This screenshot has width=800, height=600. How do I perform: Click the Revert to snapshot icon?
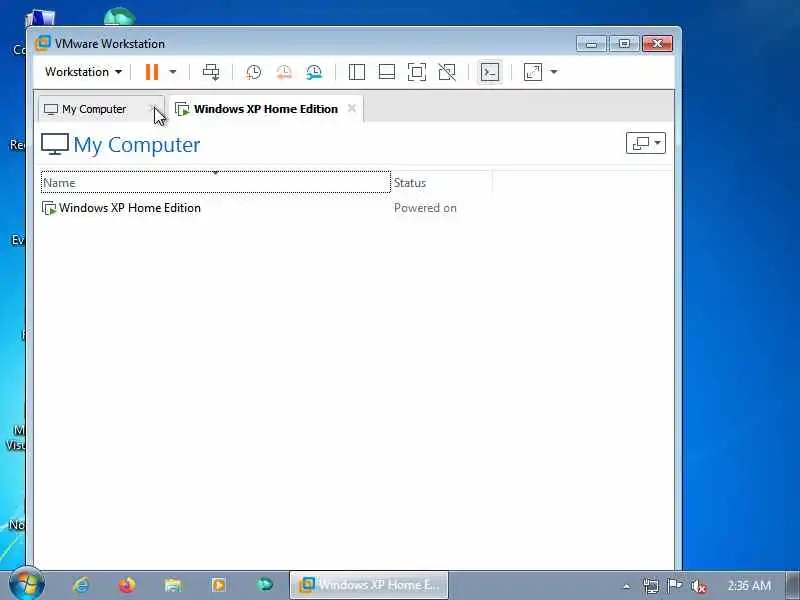point(284,72)
